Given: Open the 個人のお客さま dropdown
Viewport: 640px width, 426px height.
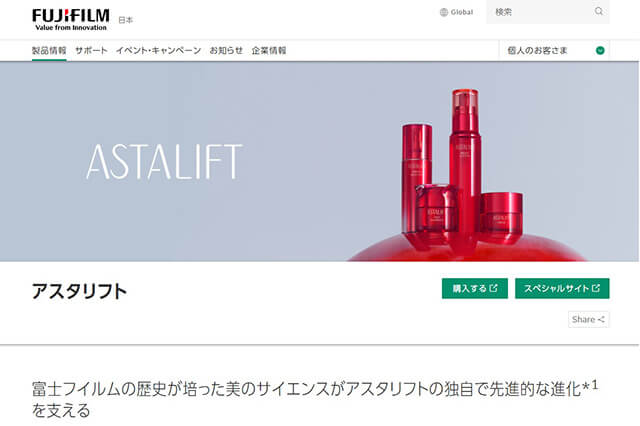Looking at the screenshot, I should click(554, 51).
